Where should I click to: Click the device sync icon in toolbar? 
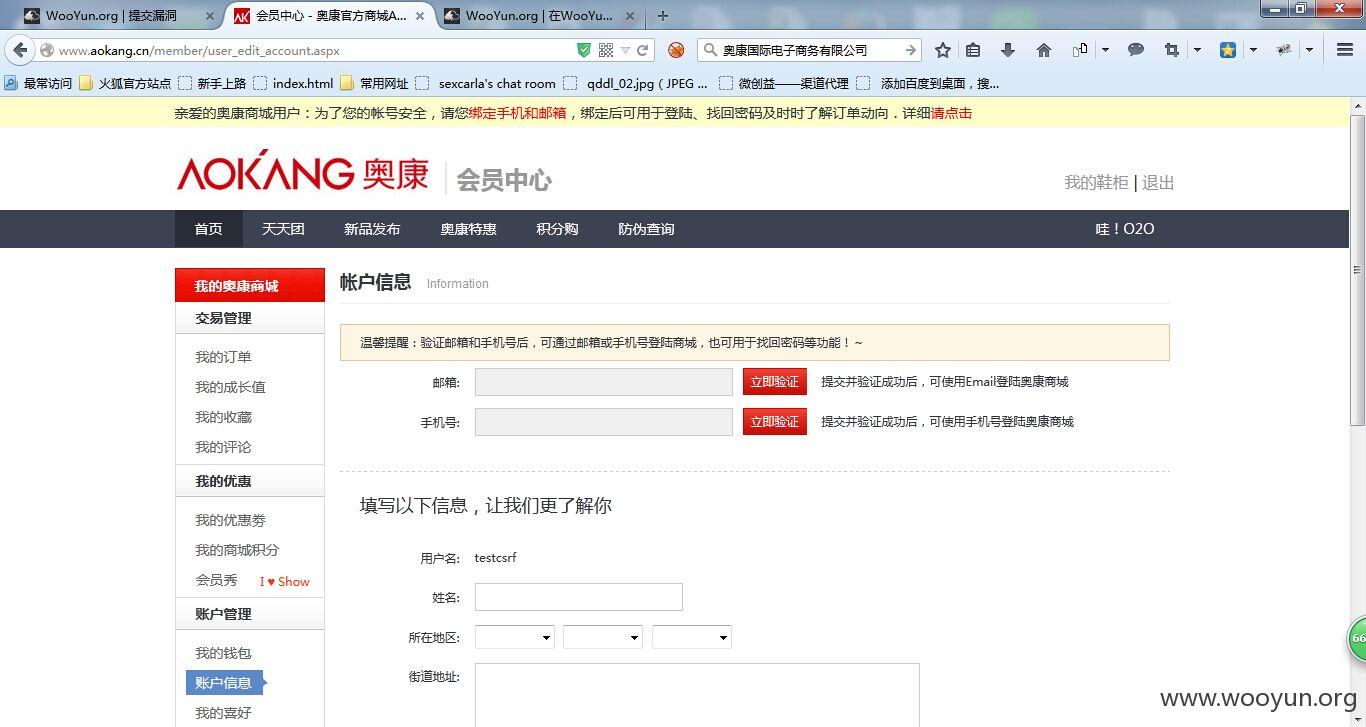tap(1080, 50)
